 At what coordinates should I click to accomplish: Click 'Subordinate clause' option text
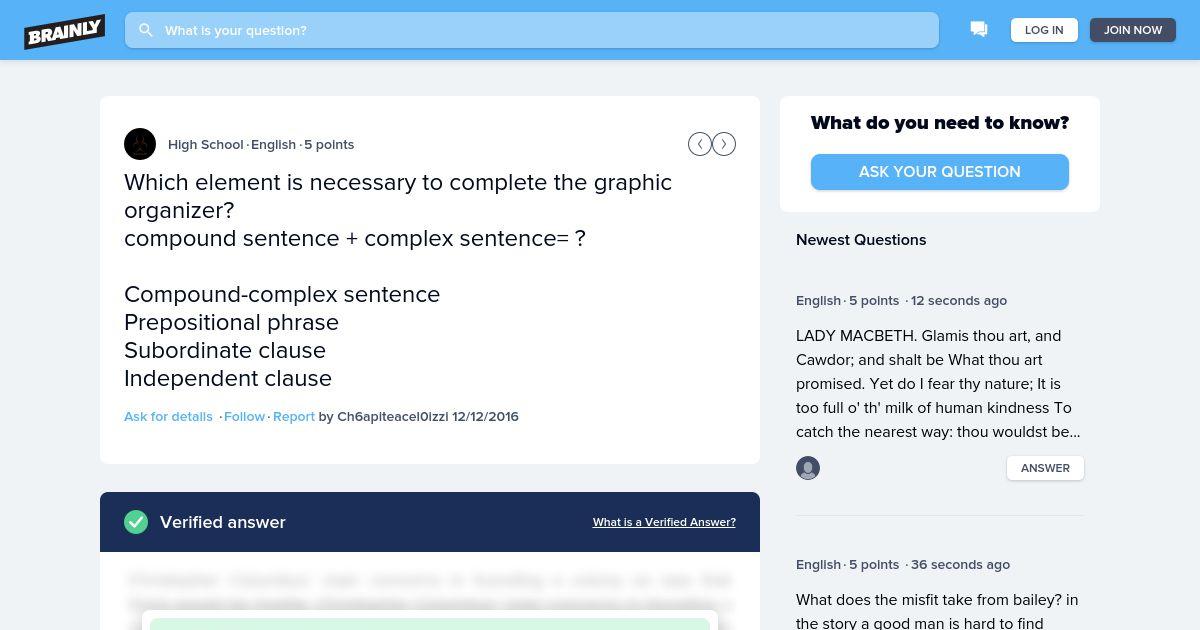[x=225, y=350]
